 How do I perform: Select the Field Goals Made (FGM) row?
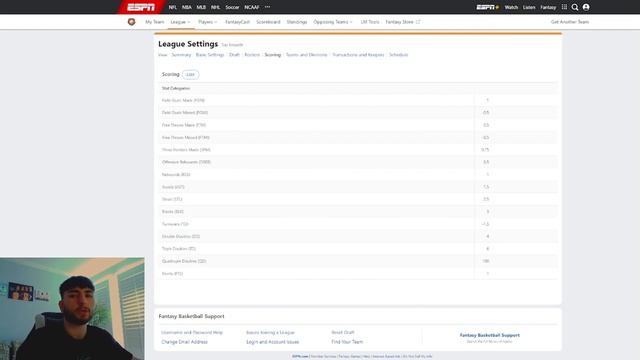358,100
